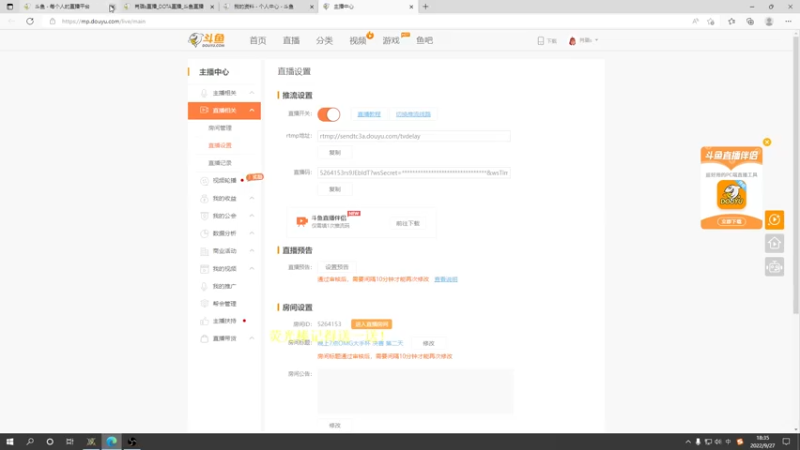Expand the 我的收益 section
Image resolution: width=800 pixels, height=450 pixels.
(x=252, y=198)
